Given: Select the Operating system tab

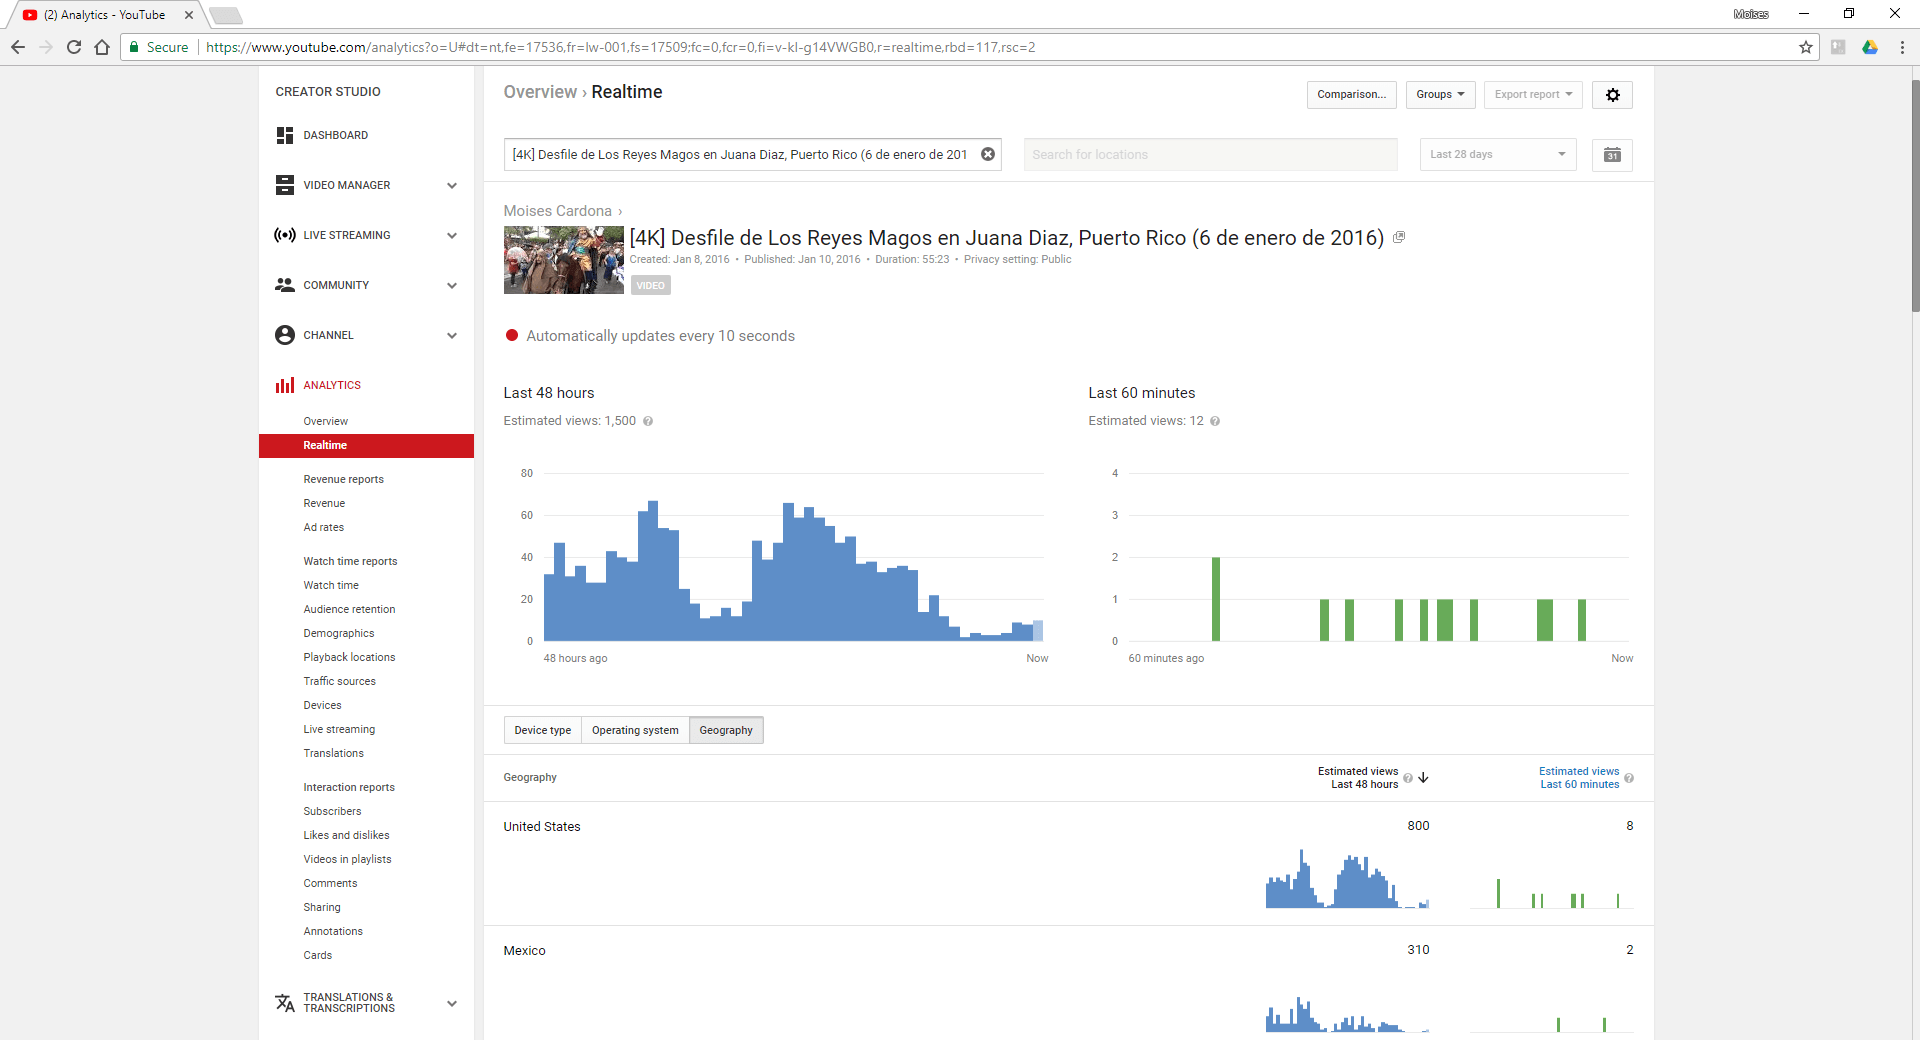Looking at the screenshot, I should pyautogui.click(x=635, y=730).
